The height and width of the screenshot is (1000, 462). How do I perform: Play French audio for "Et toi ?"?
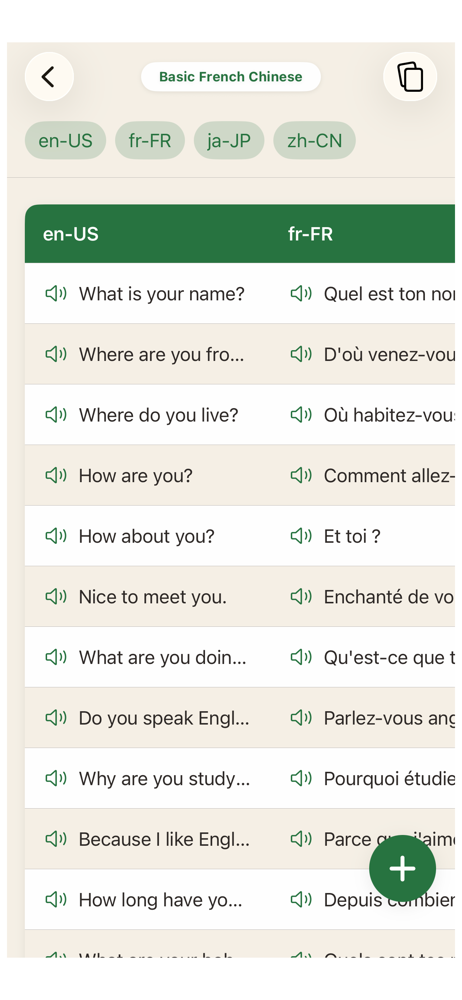point(301,536)
